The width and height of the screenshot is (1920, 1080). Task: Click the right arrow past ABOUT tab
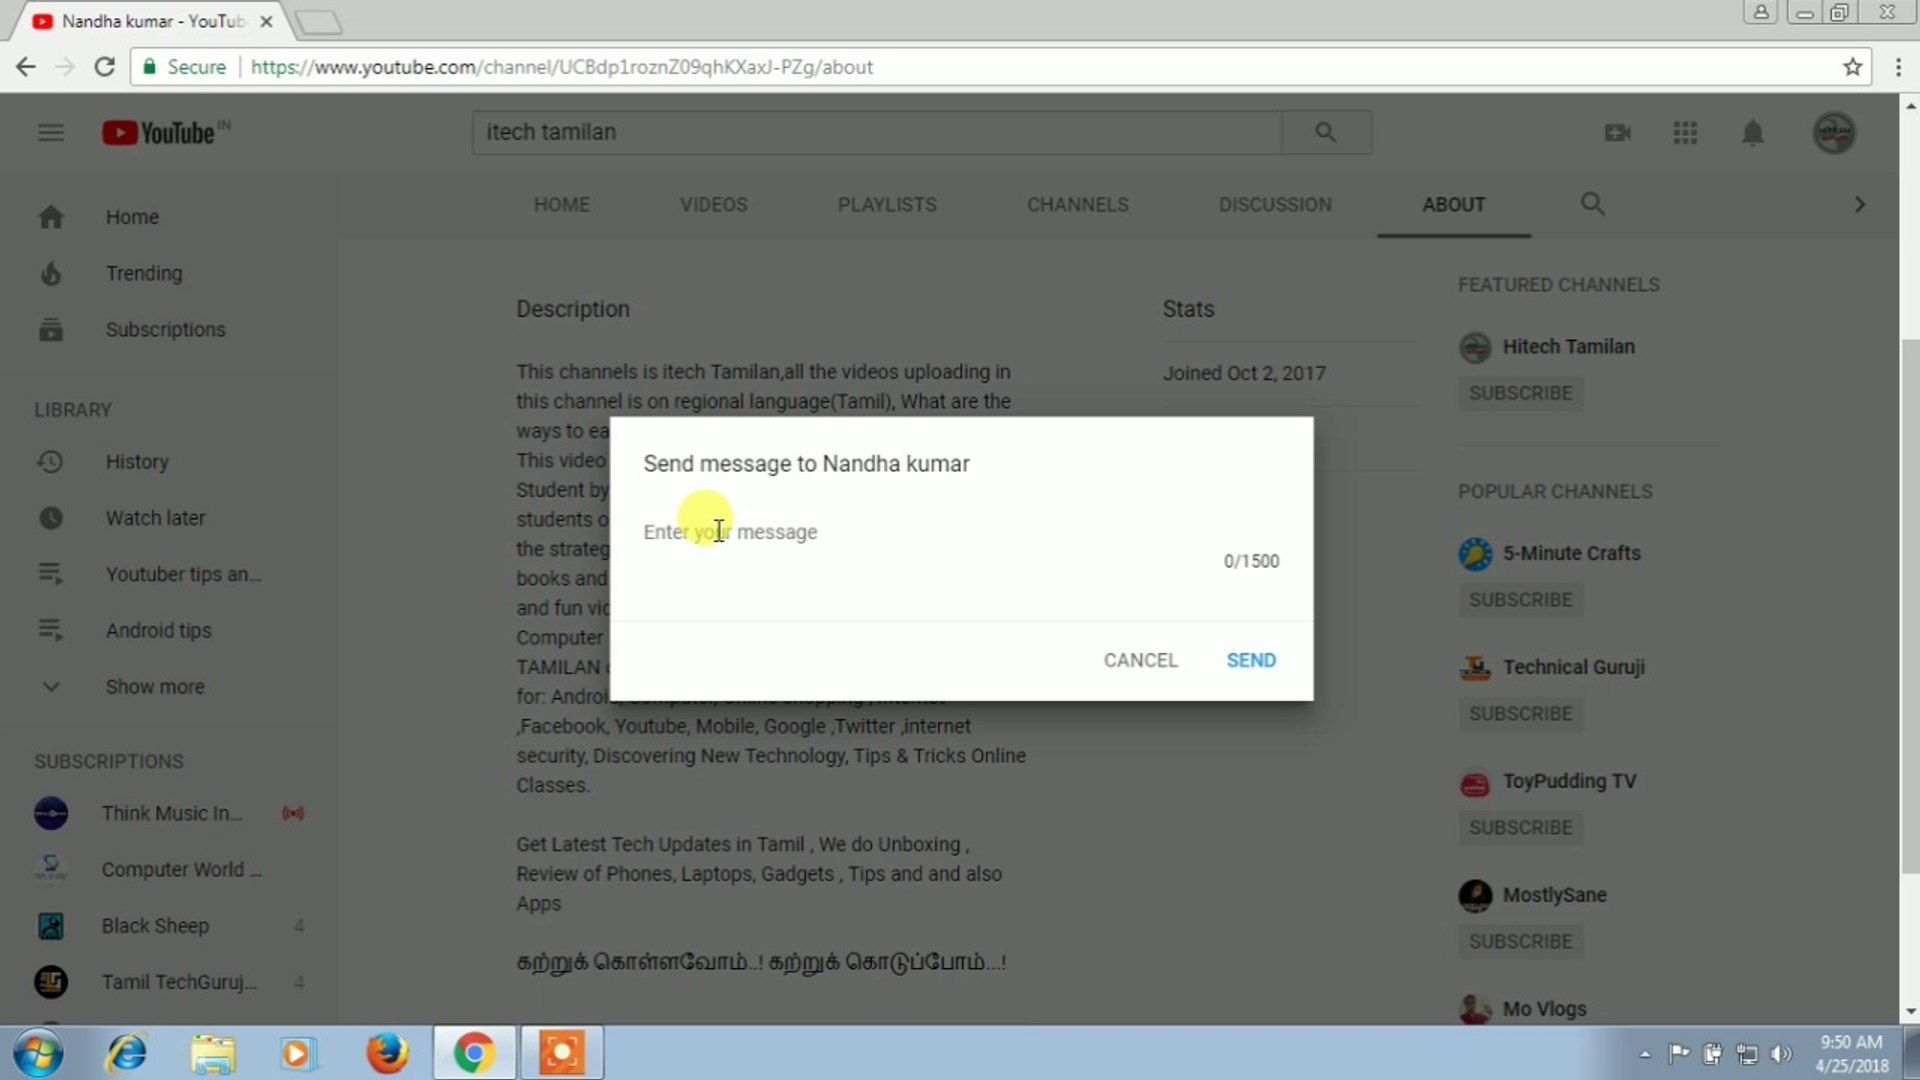pos(1859,204)
